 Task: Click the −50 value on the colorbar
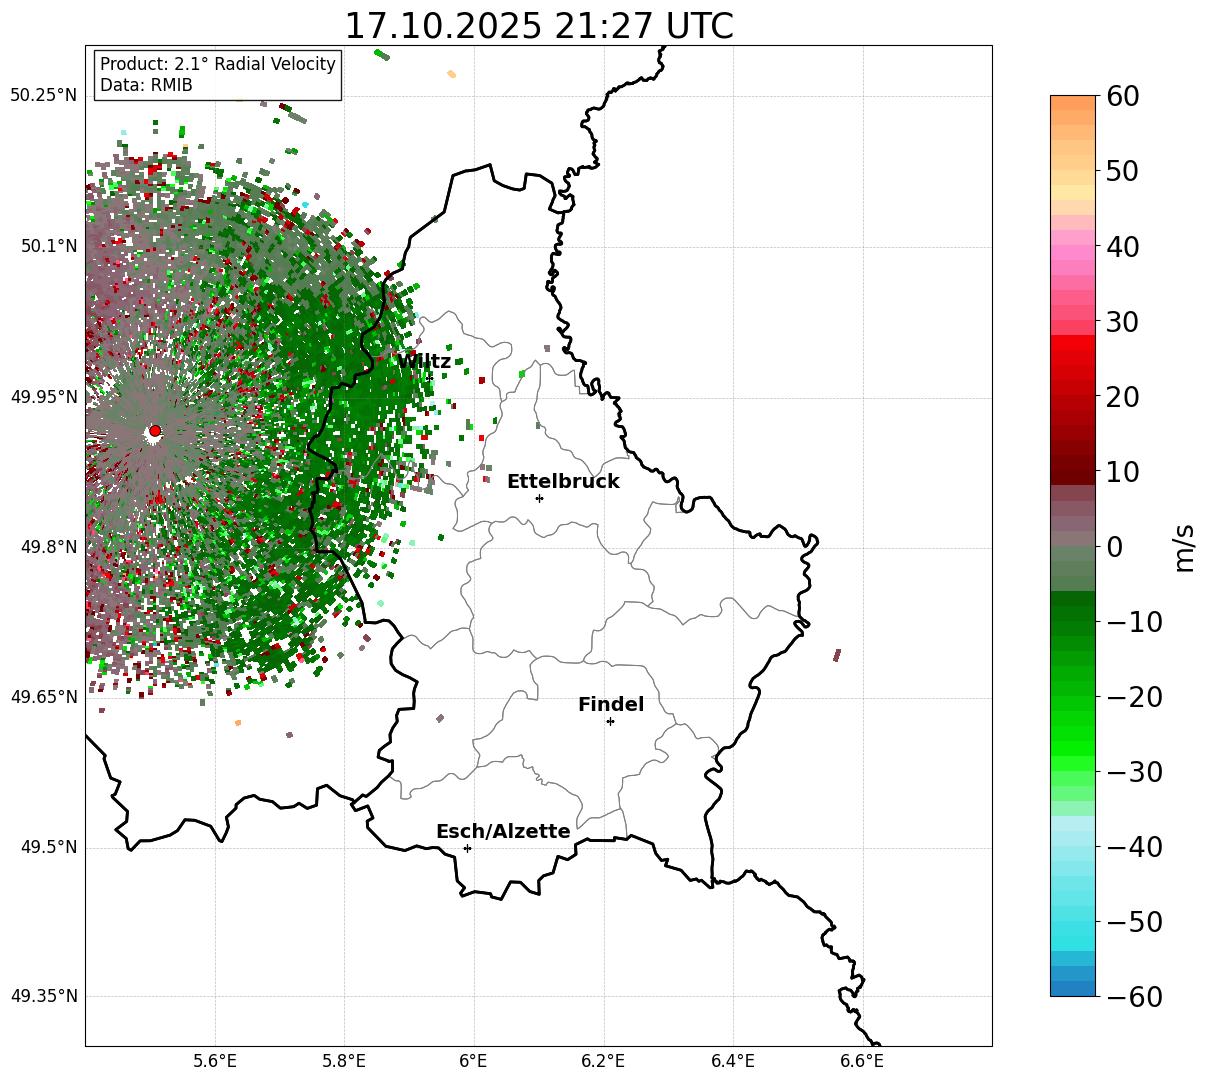click(x=1135, y=922)
